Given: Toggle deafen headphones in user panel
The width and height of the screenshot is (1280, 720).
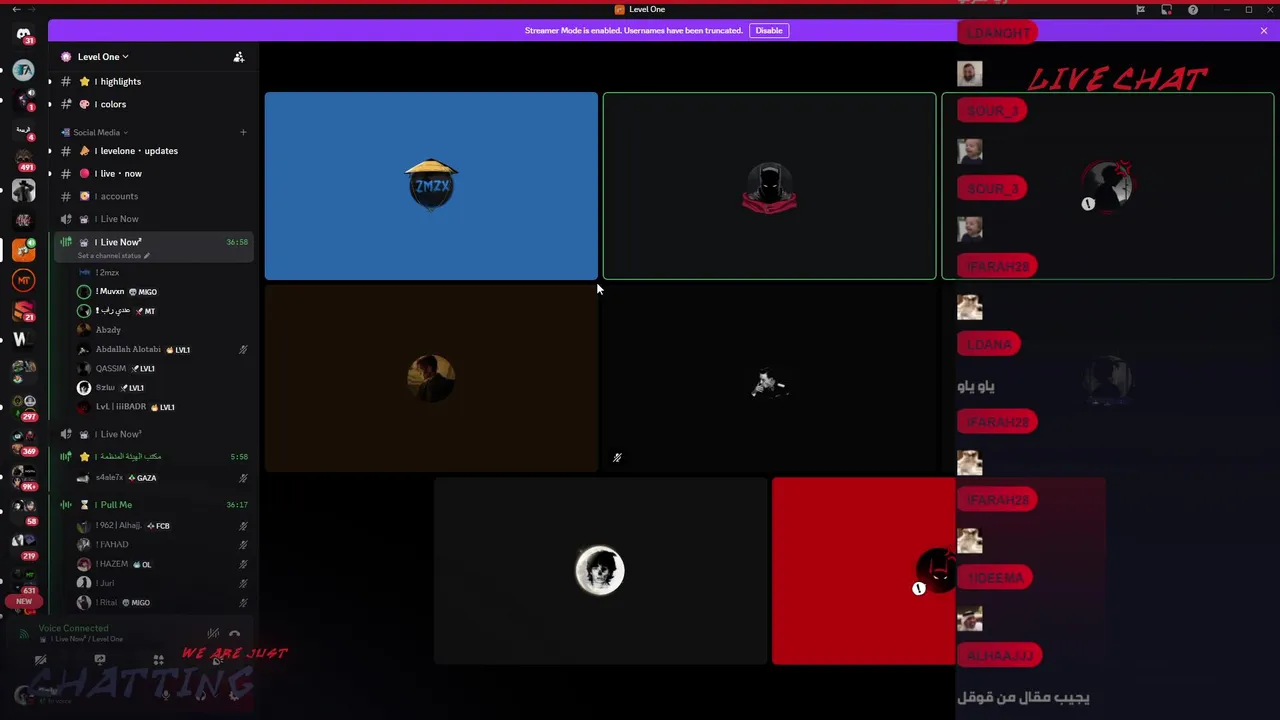Looking at the screenshot, I should pyautogui.click(x=200, y=694).
